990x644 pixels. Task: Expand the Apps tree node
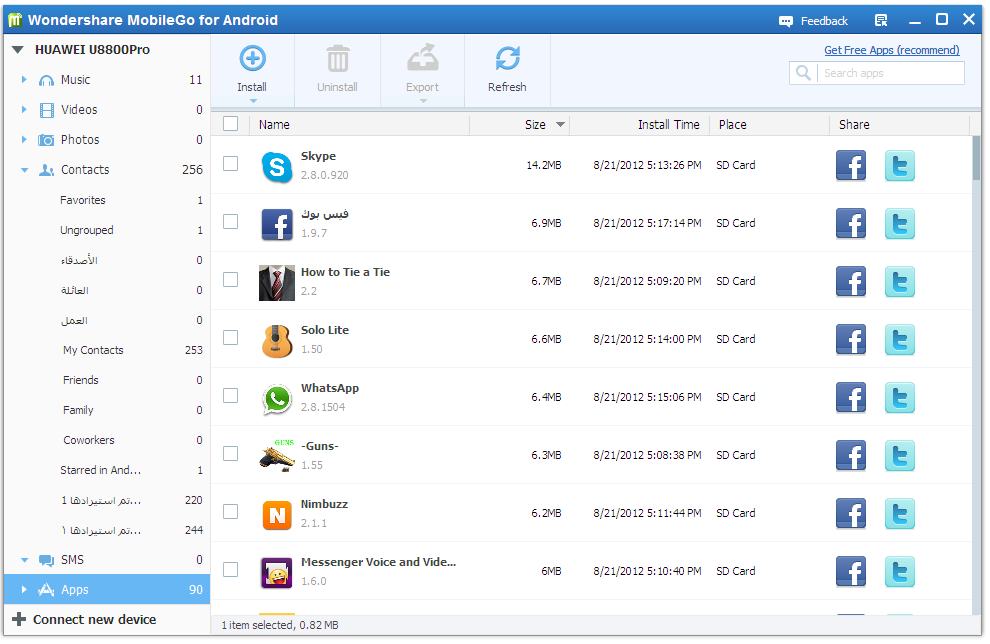tap(24, 590)
